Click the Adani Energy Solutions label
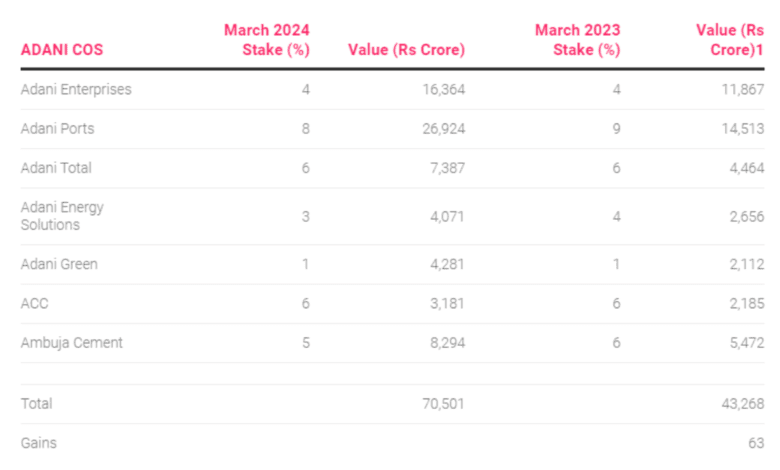This screenshot has height=470, width=780. (62, 216)
